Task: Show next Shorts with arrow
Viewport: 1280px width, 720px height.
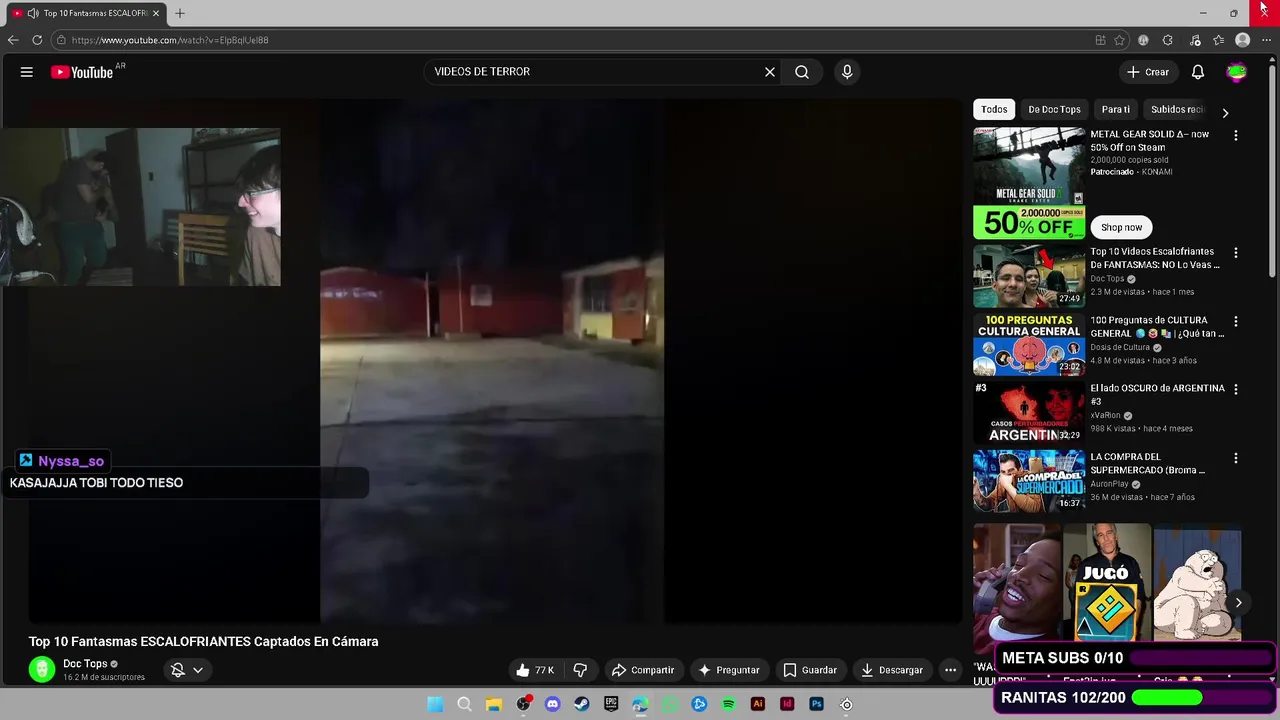Action: [1238, 602]
